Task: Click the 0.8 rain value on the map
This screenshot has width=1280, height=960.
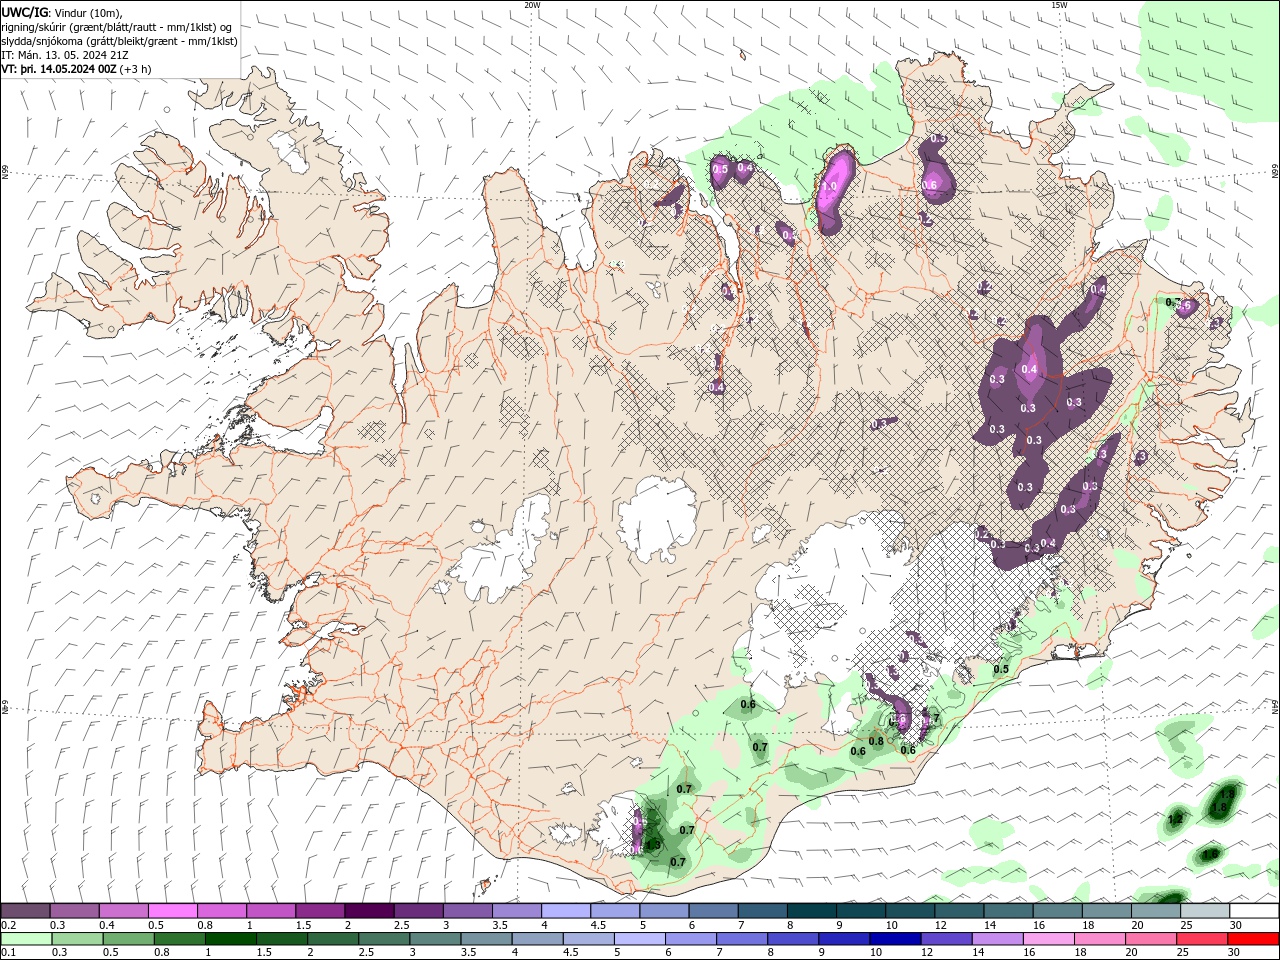Action: tap(876, 741)
